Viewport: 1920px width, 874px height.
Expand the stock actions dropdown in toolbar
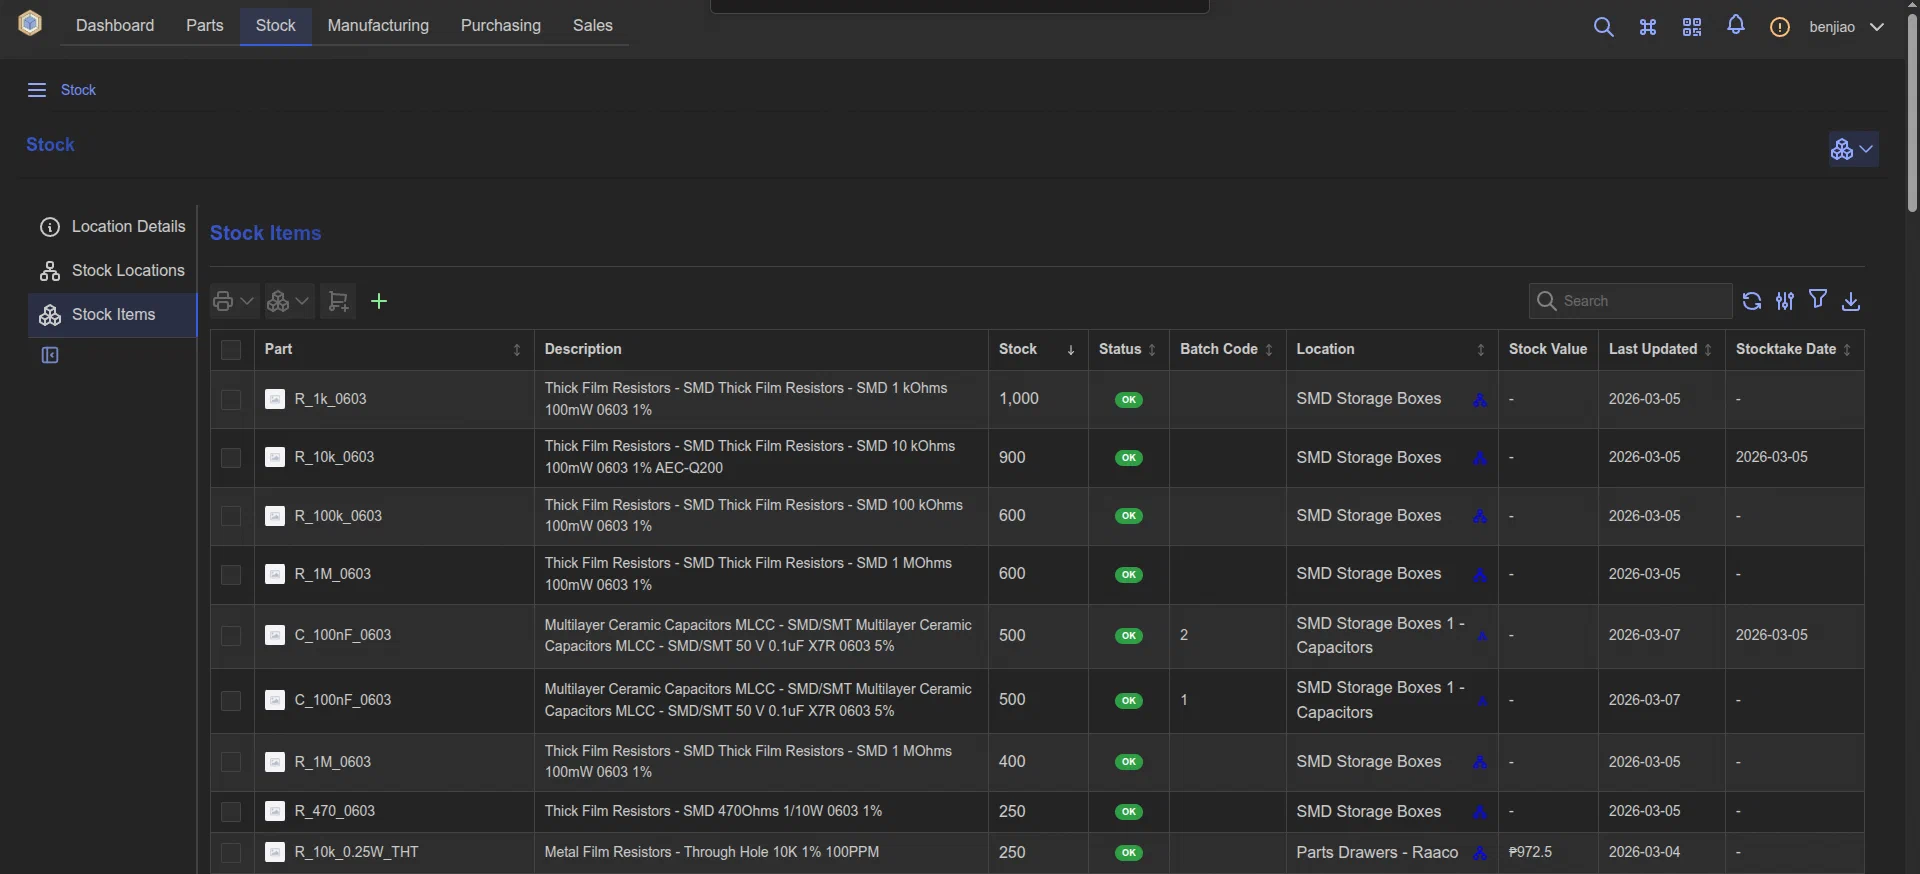289,301
